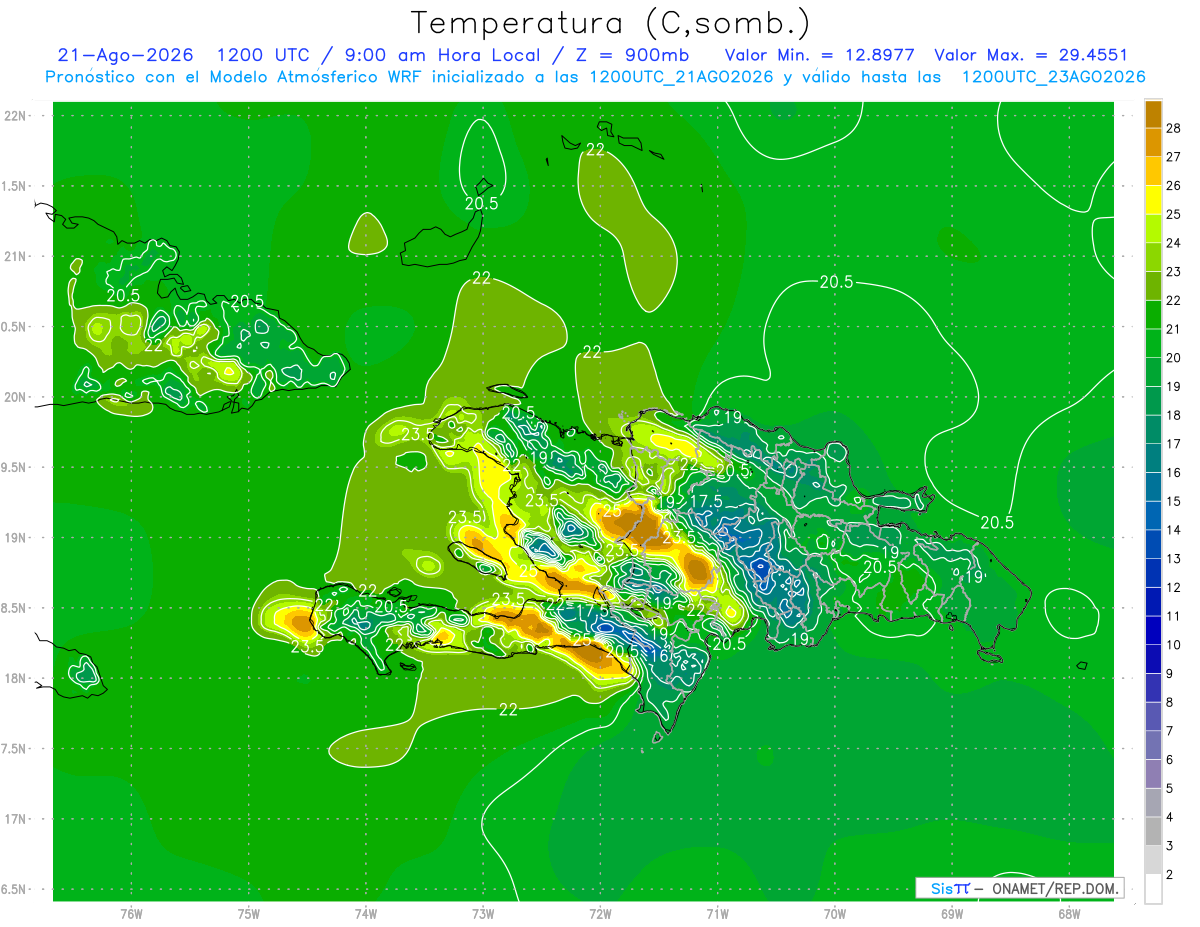Click the yellow legend swatch above 25
The image size is (1200, 927).
point(1153,200)
